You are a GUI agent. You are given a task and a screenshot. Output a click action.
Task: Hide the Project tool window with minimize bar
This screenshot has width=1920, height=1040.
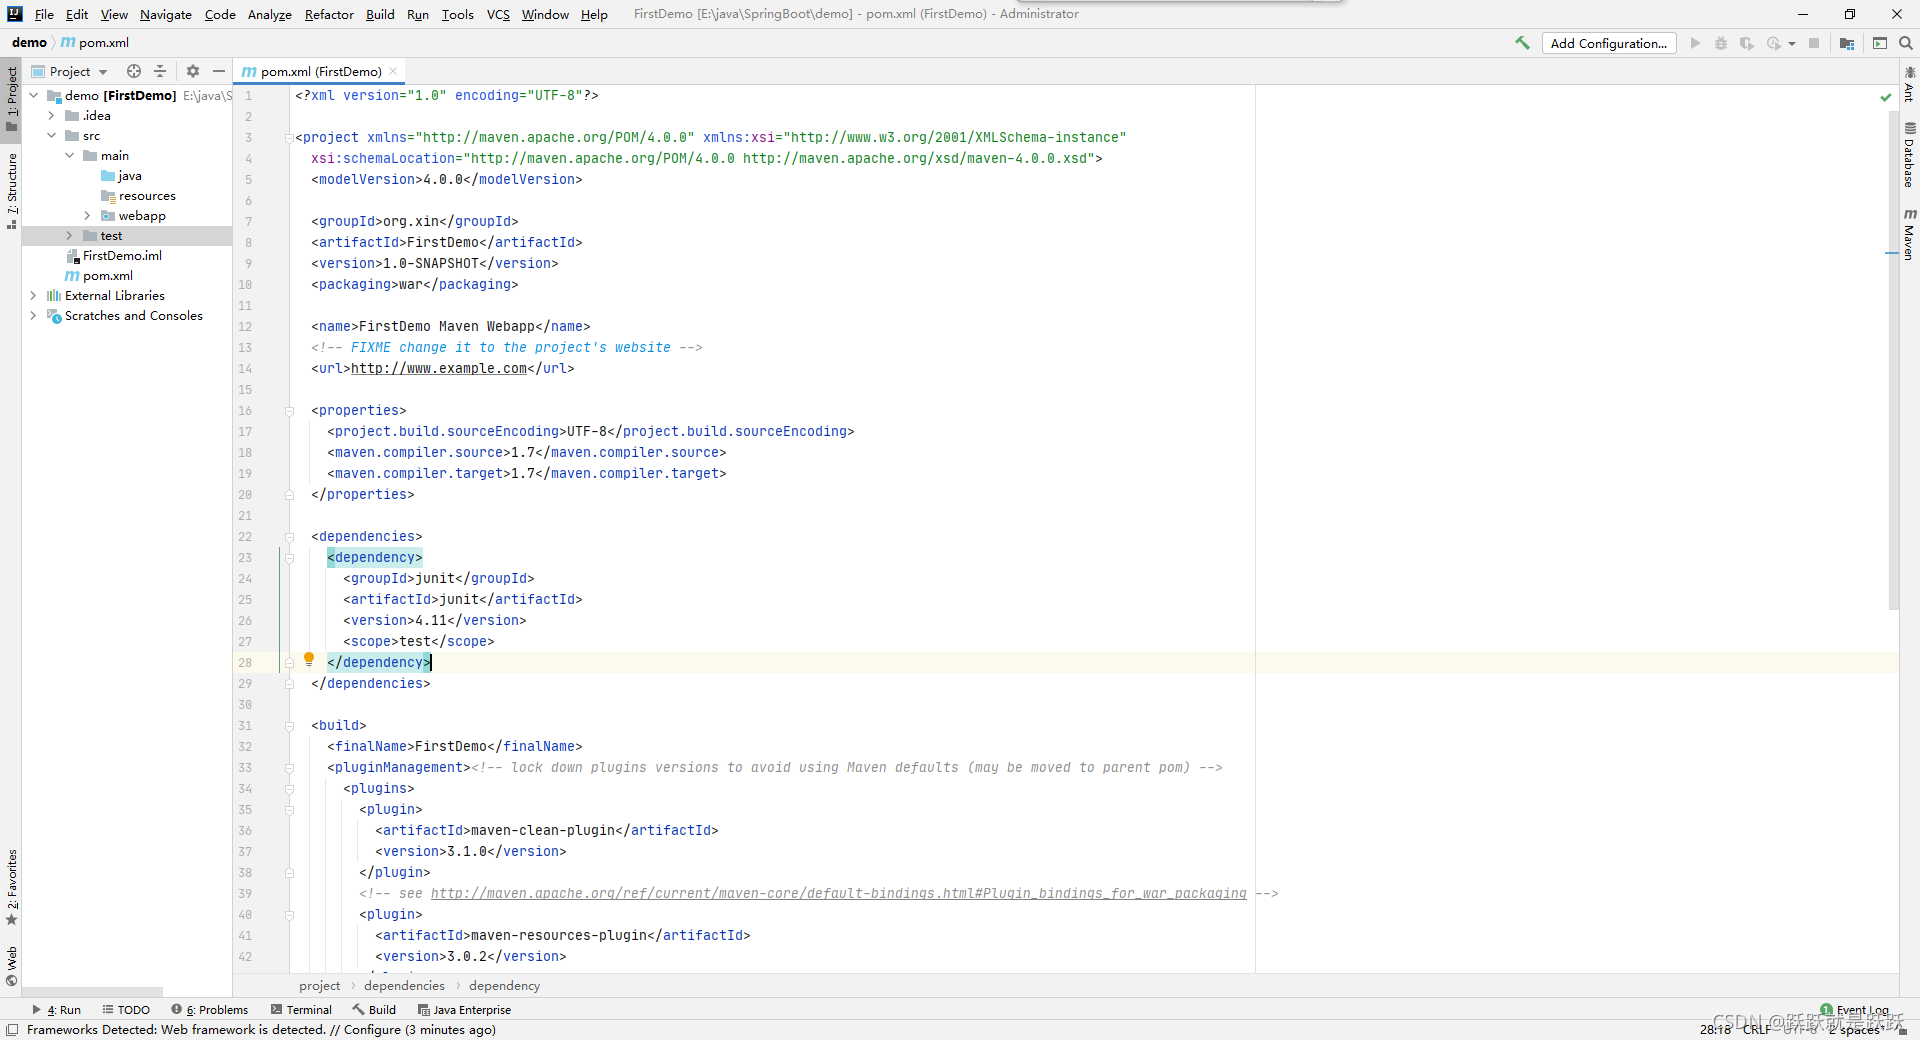[x=218, y=71]
